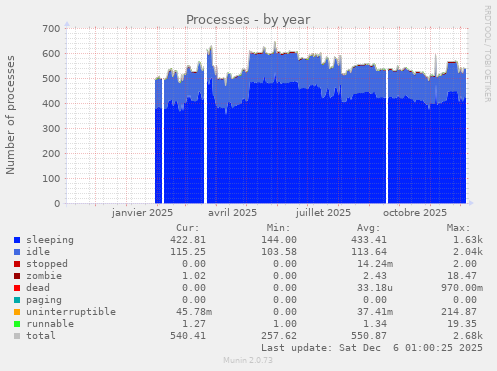Image resolution: width=497 pixels, height=371 pixels.
Task: Click idle minimum value 103.58
Action: tap(279, 252)
